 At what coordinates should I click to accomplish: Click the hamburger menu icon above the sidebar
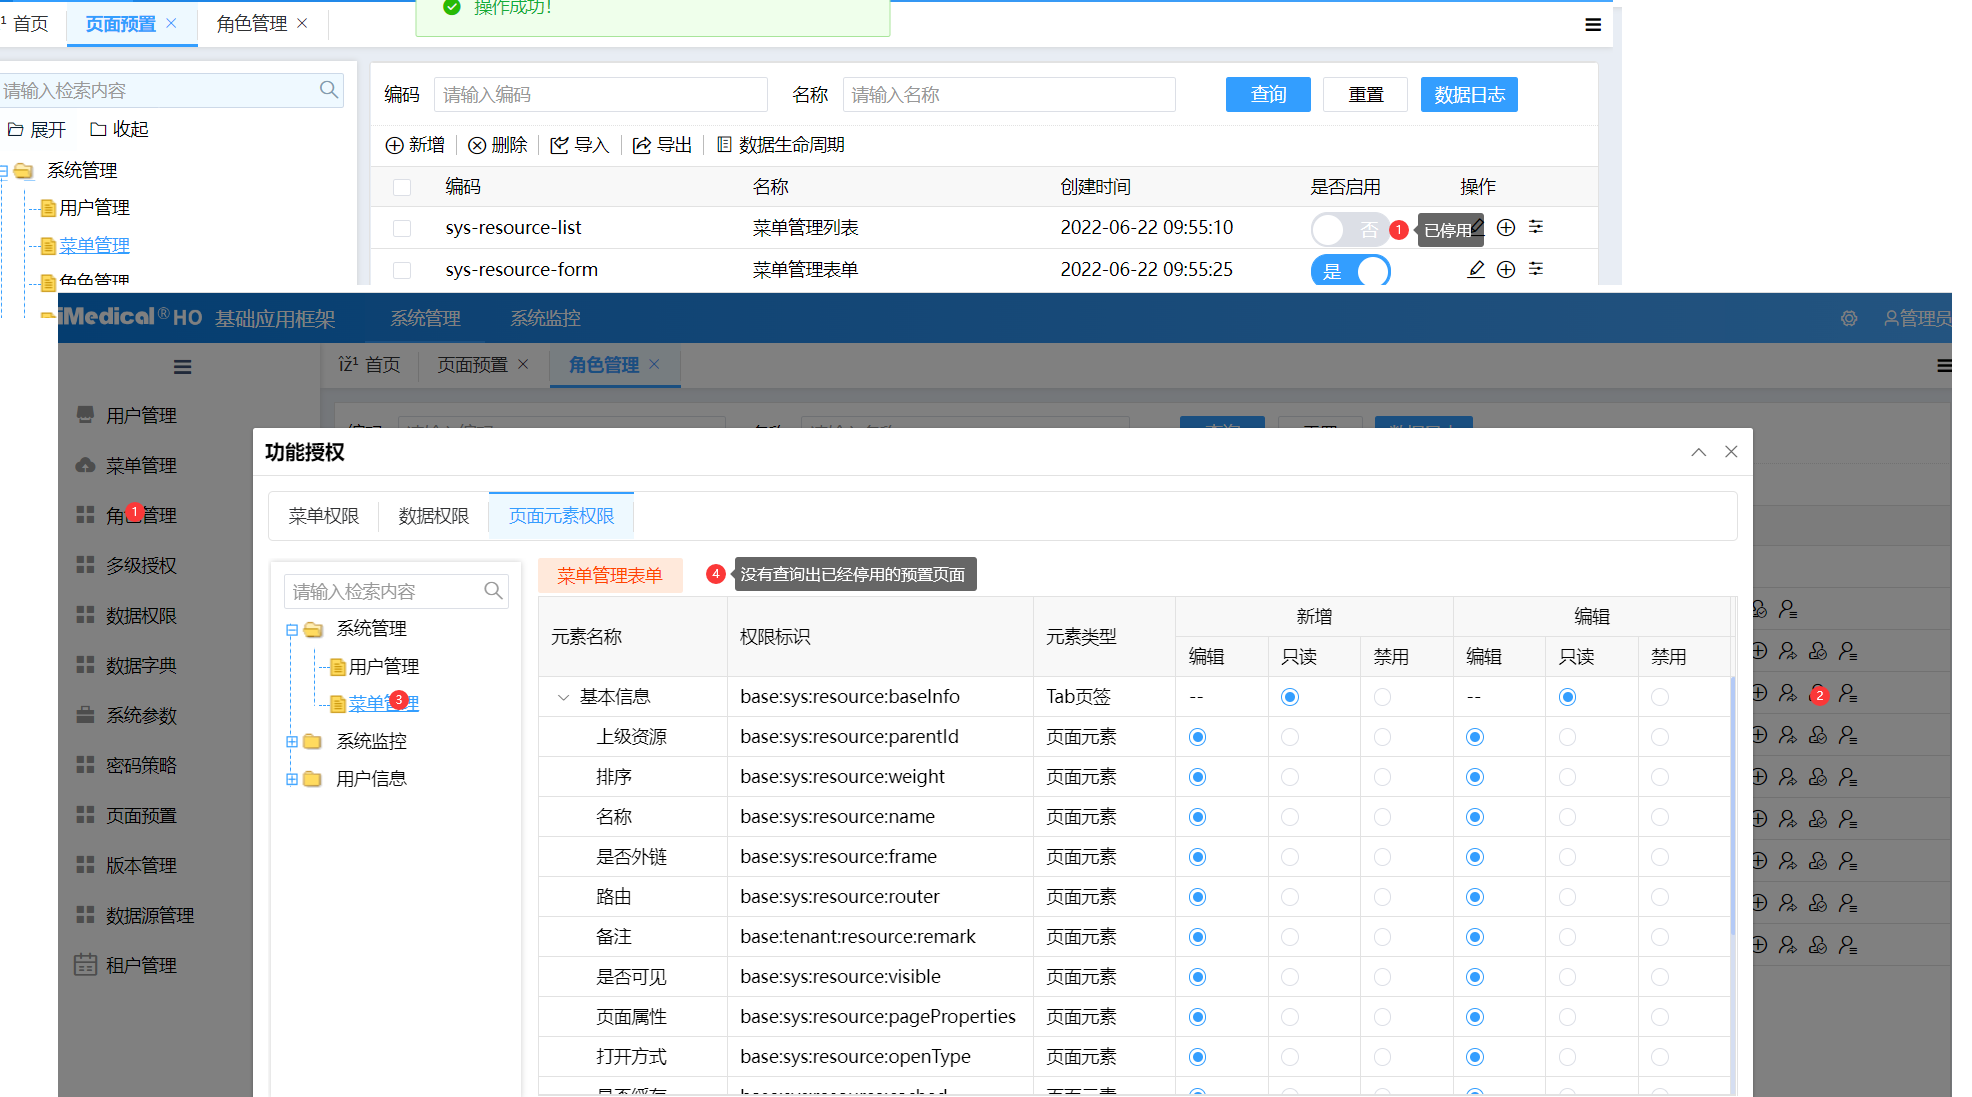182,367
